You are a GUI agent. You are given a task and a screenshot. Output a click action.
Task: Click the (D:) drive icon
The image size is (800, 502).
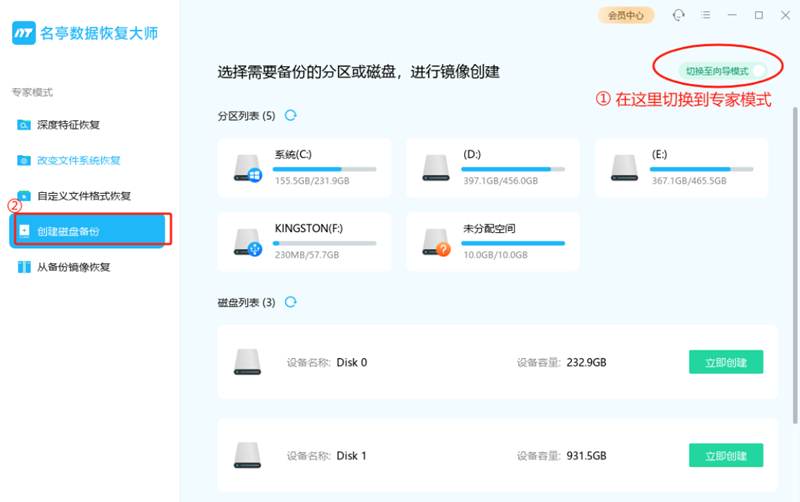436,168
